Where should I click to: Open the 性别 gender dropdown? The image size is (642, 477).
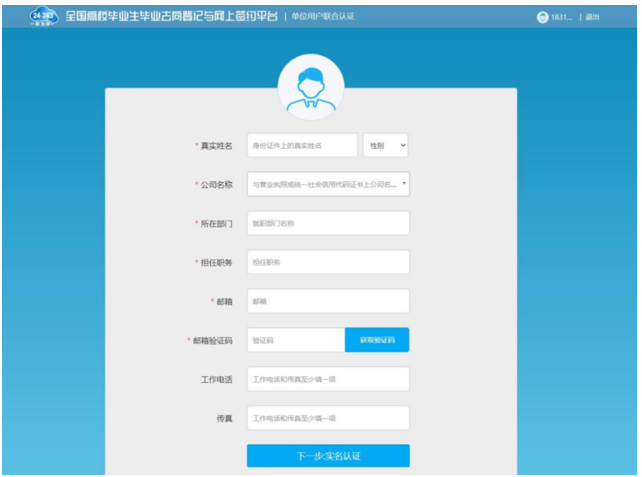click(386, 146)
